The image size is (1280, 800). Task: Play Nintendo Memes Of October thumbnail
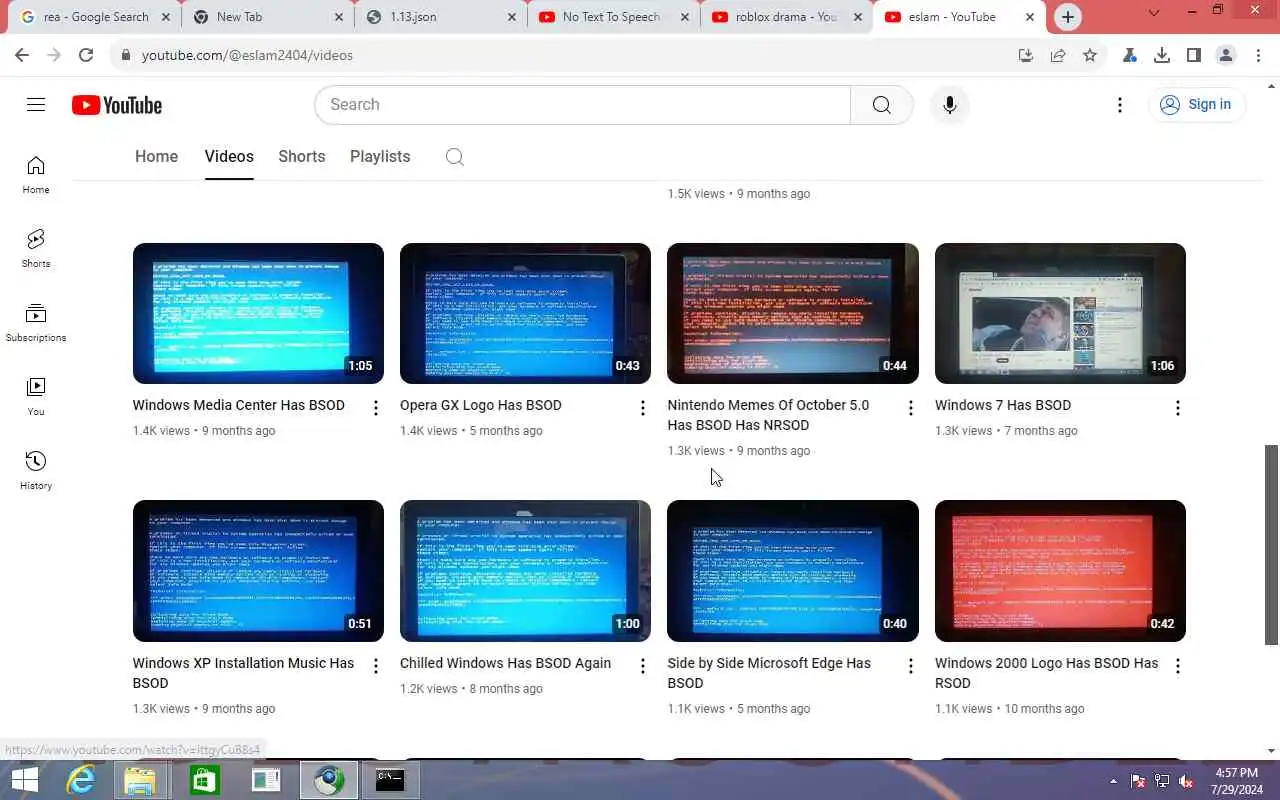[793, 313]
